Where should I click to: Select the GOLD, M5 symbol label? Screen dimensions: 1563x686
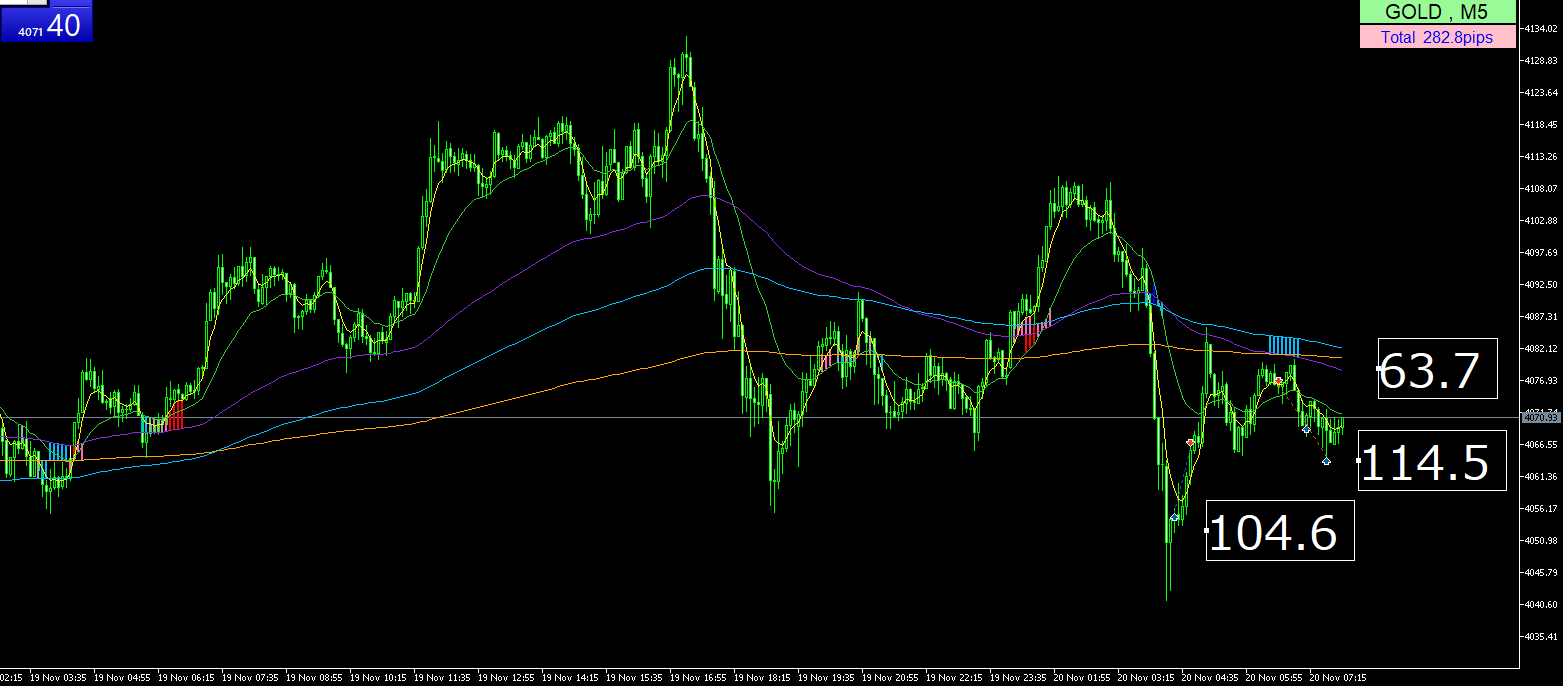point(1437,12)
